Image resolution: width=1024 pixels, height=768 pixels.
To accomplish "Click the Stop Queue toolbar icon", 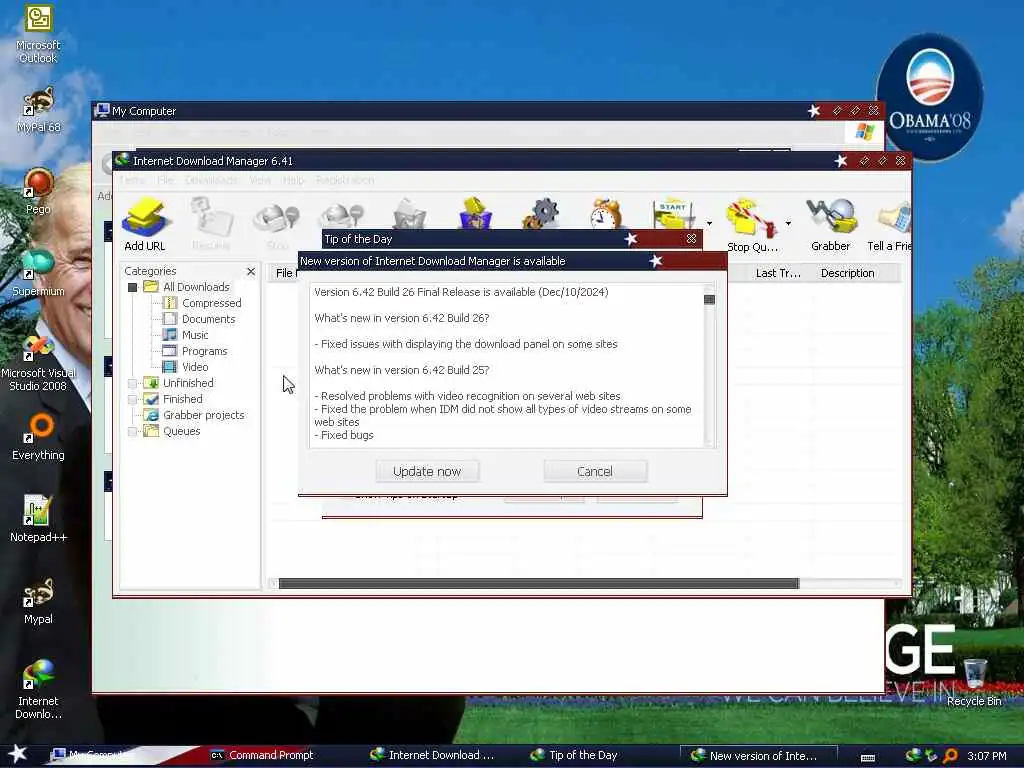I will [x=752, y=224].
